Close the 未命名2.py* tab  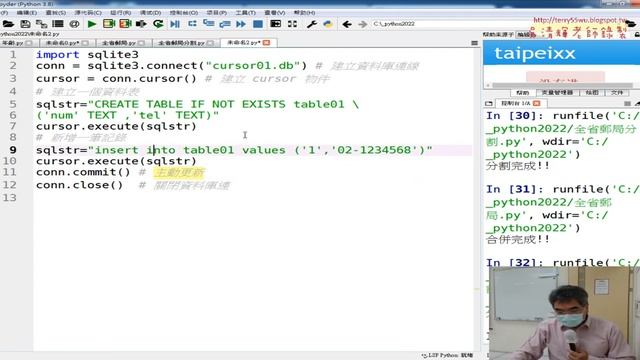point(267,42)
